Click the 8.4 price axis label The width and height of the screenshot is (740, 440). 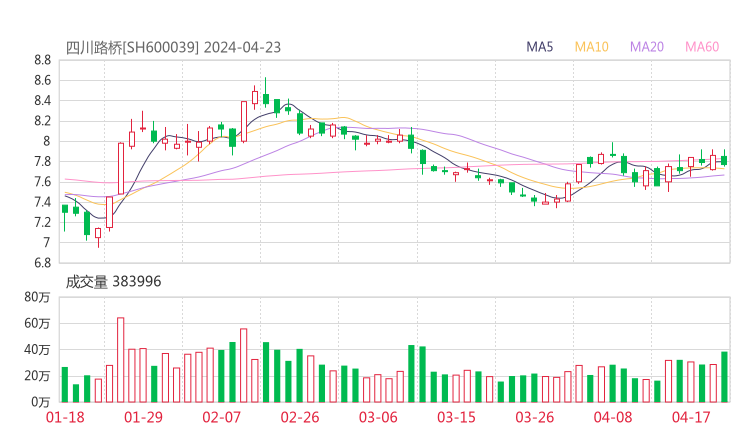[42, 101]
